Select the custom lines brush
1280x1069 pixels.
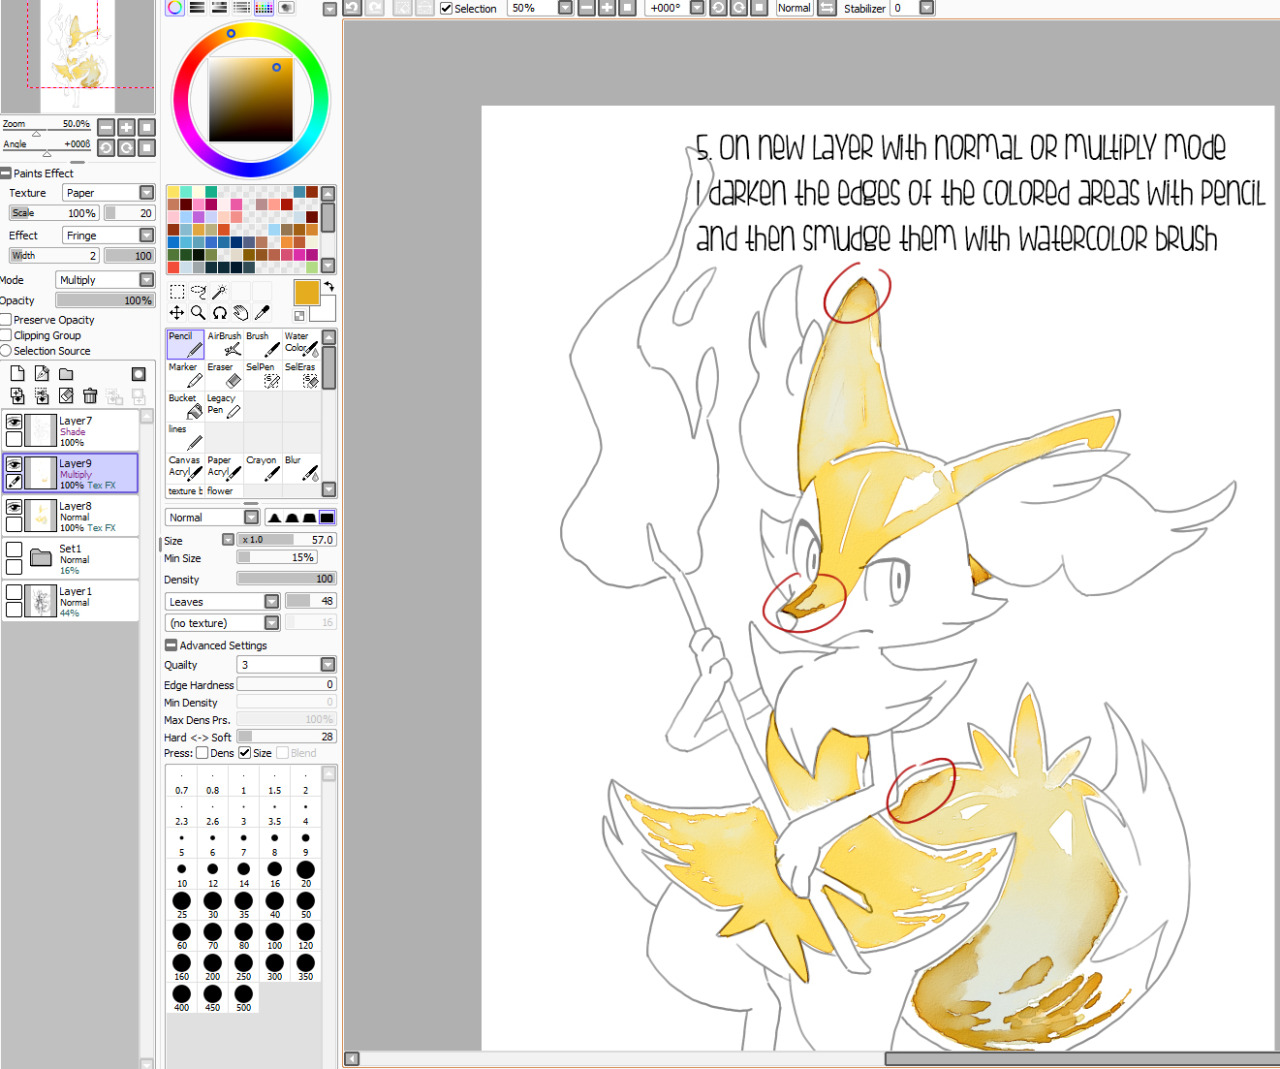coord(185,437)
